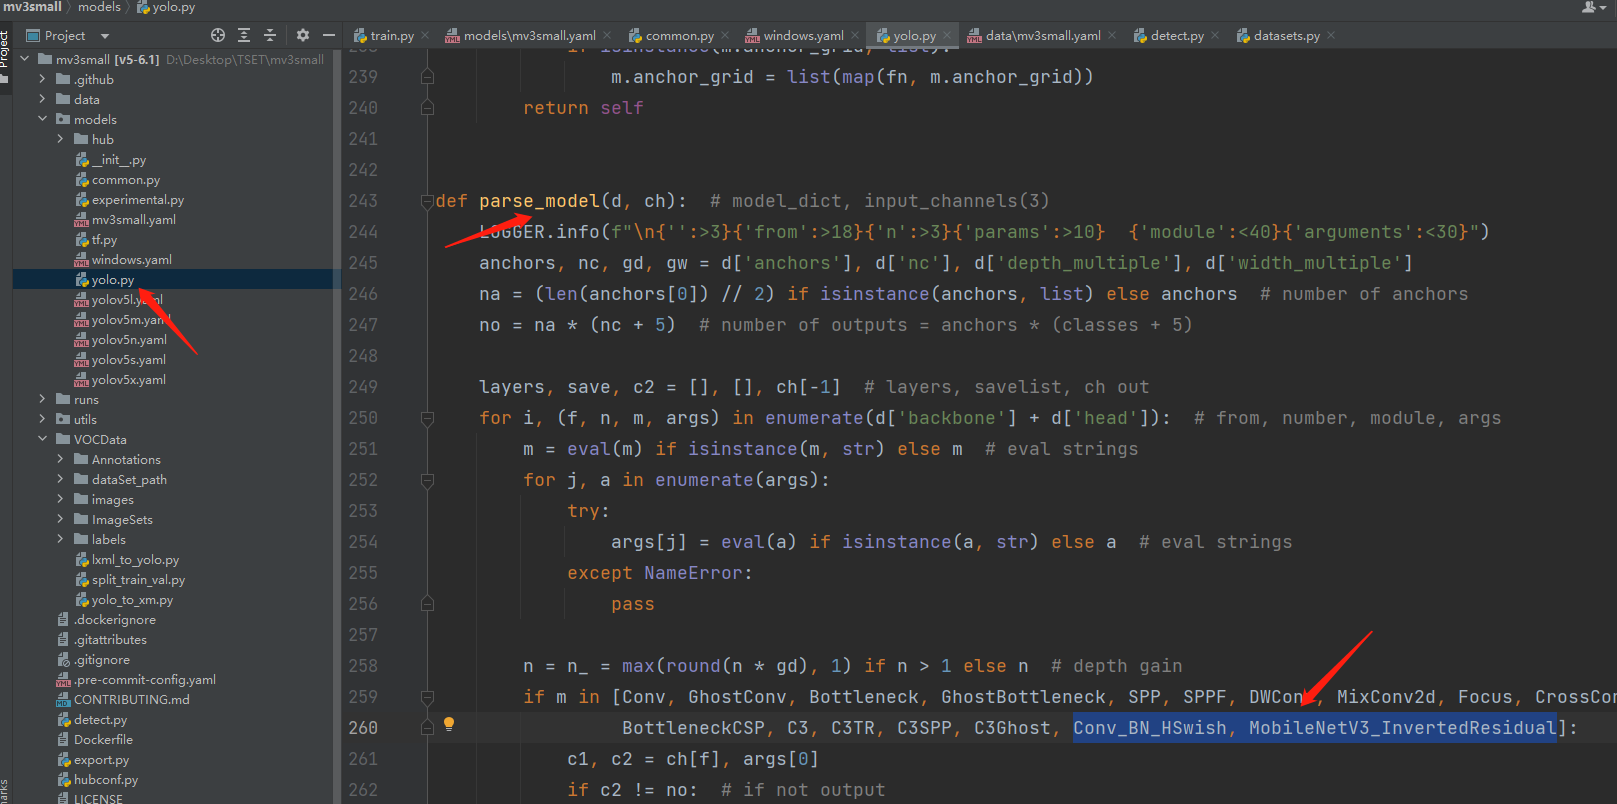Click the parse_model function name
Image resolution: width=1617 pixels, height=804 pixels.
click(539, 201)
